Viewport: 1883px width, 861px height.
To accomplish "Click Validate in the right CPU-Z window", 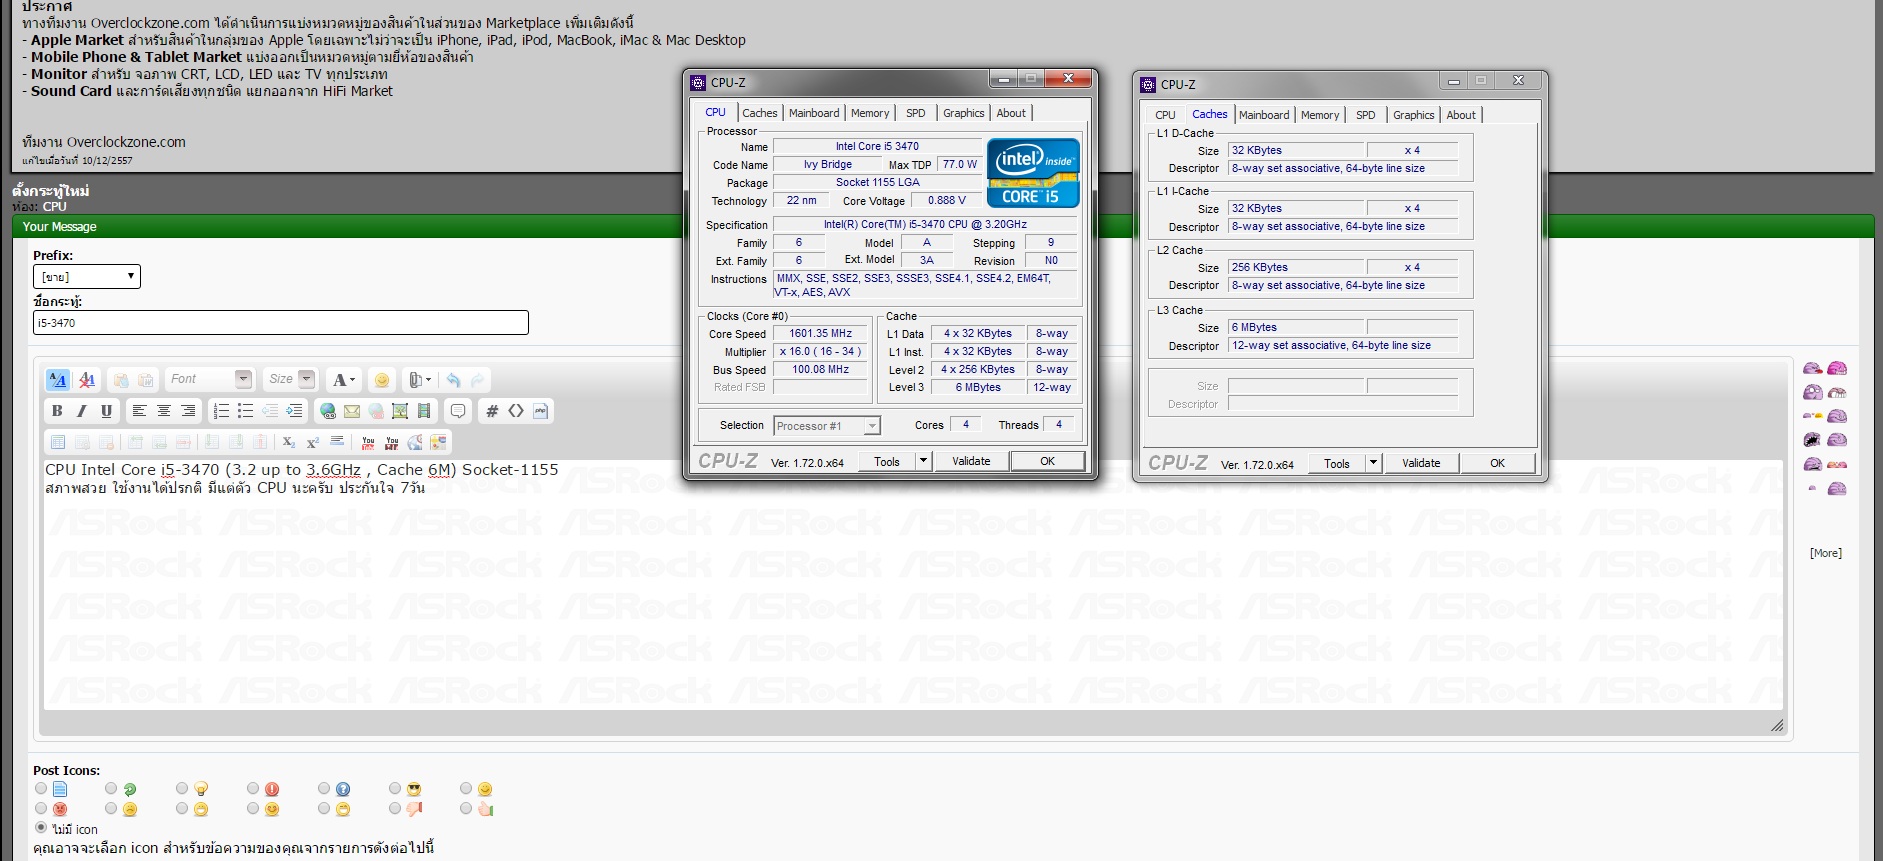I will click(1421, 463).
